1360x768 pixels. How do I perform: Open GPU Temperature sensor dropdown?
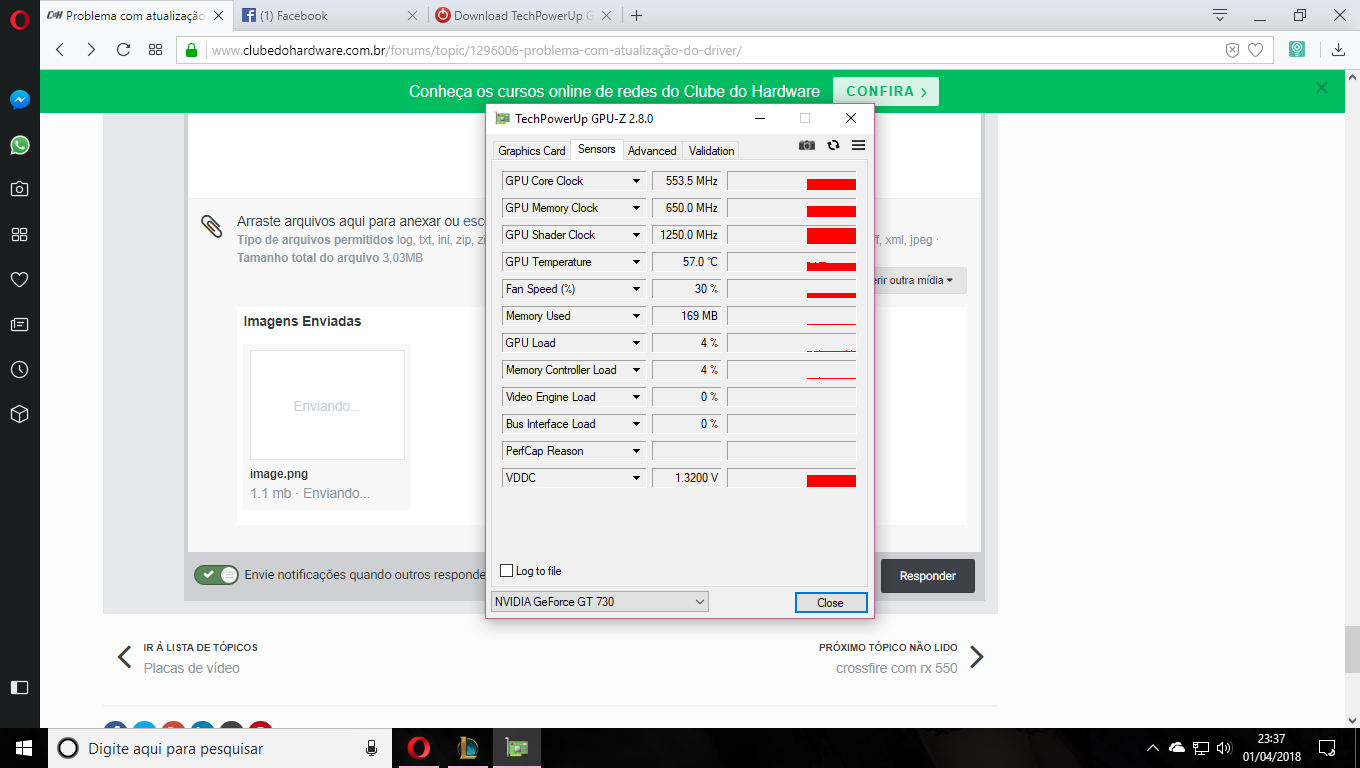[636, 262]
